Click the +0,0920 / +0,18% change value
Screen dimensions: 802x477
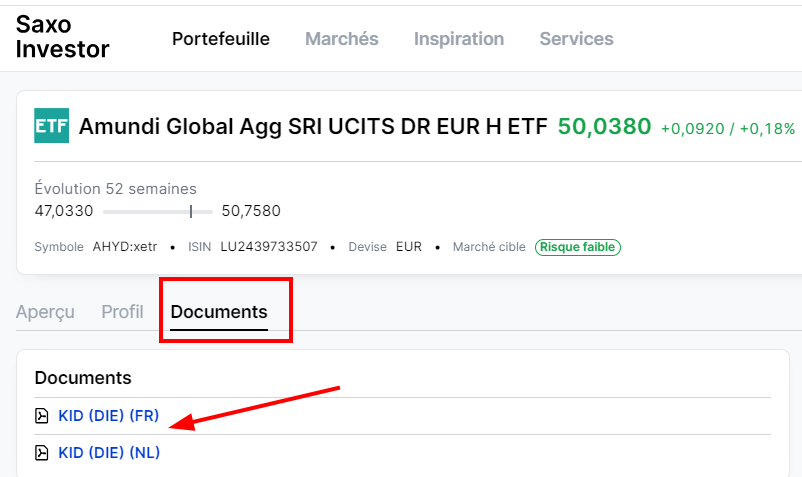coord(727,129)
